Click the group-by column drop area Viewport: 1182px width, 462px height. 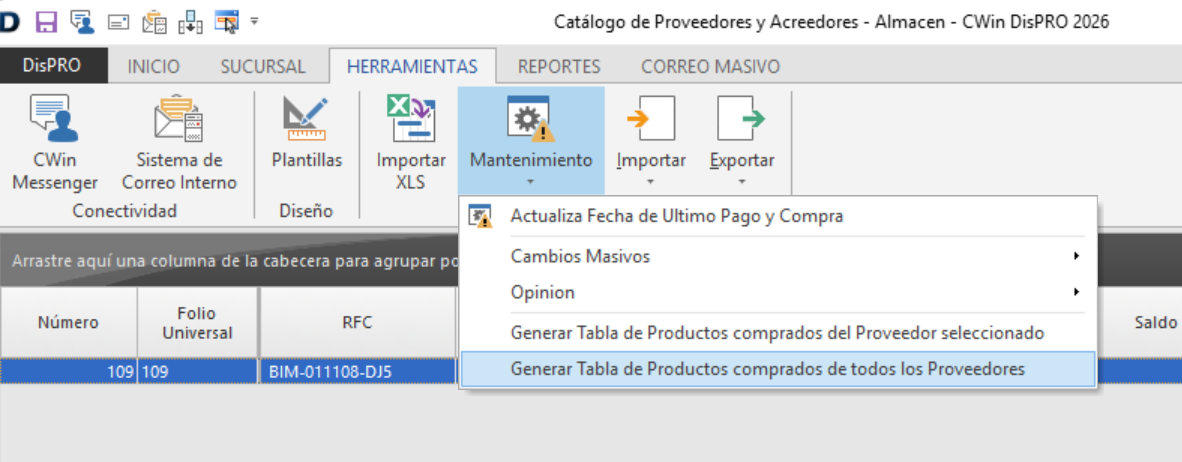click(x=230, y=261)
